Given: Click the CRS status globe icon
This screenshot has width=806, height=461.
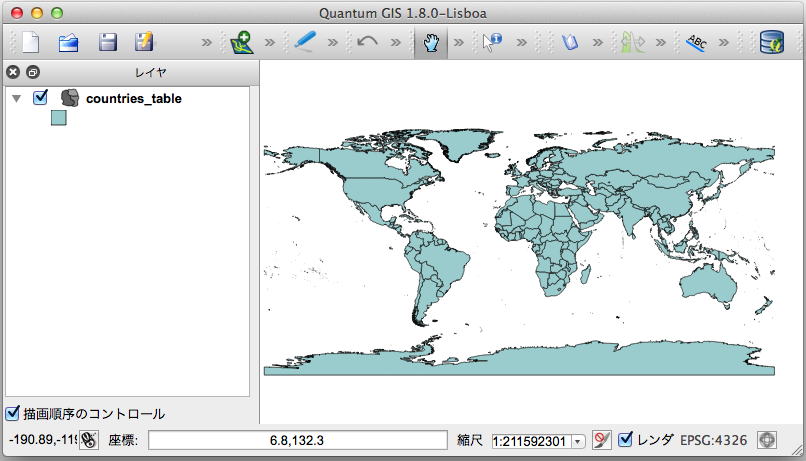Looking at the screenshot, I should point(766,440).
